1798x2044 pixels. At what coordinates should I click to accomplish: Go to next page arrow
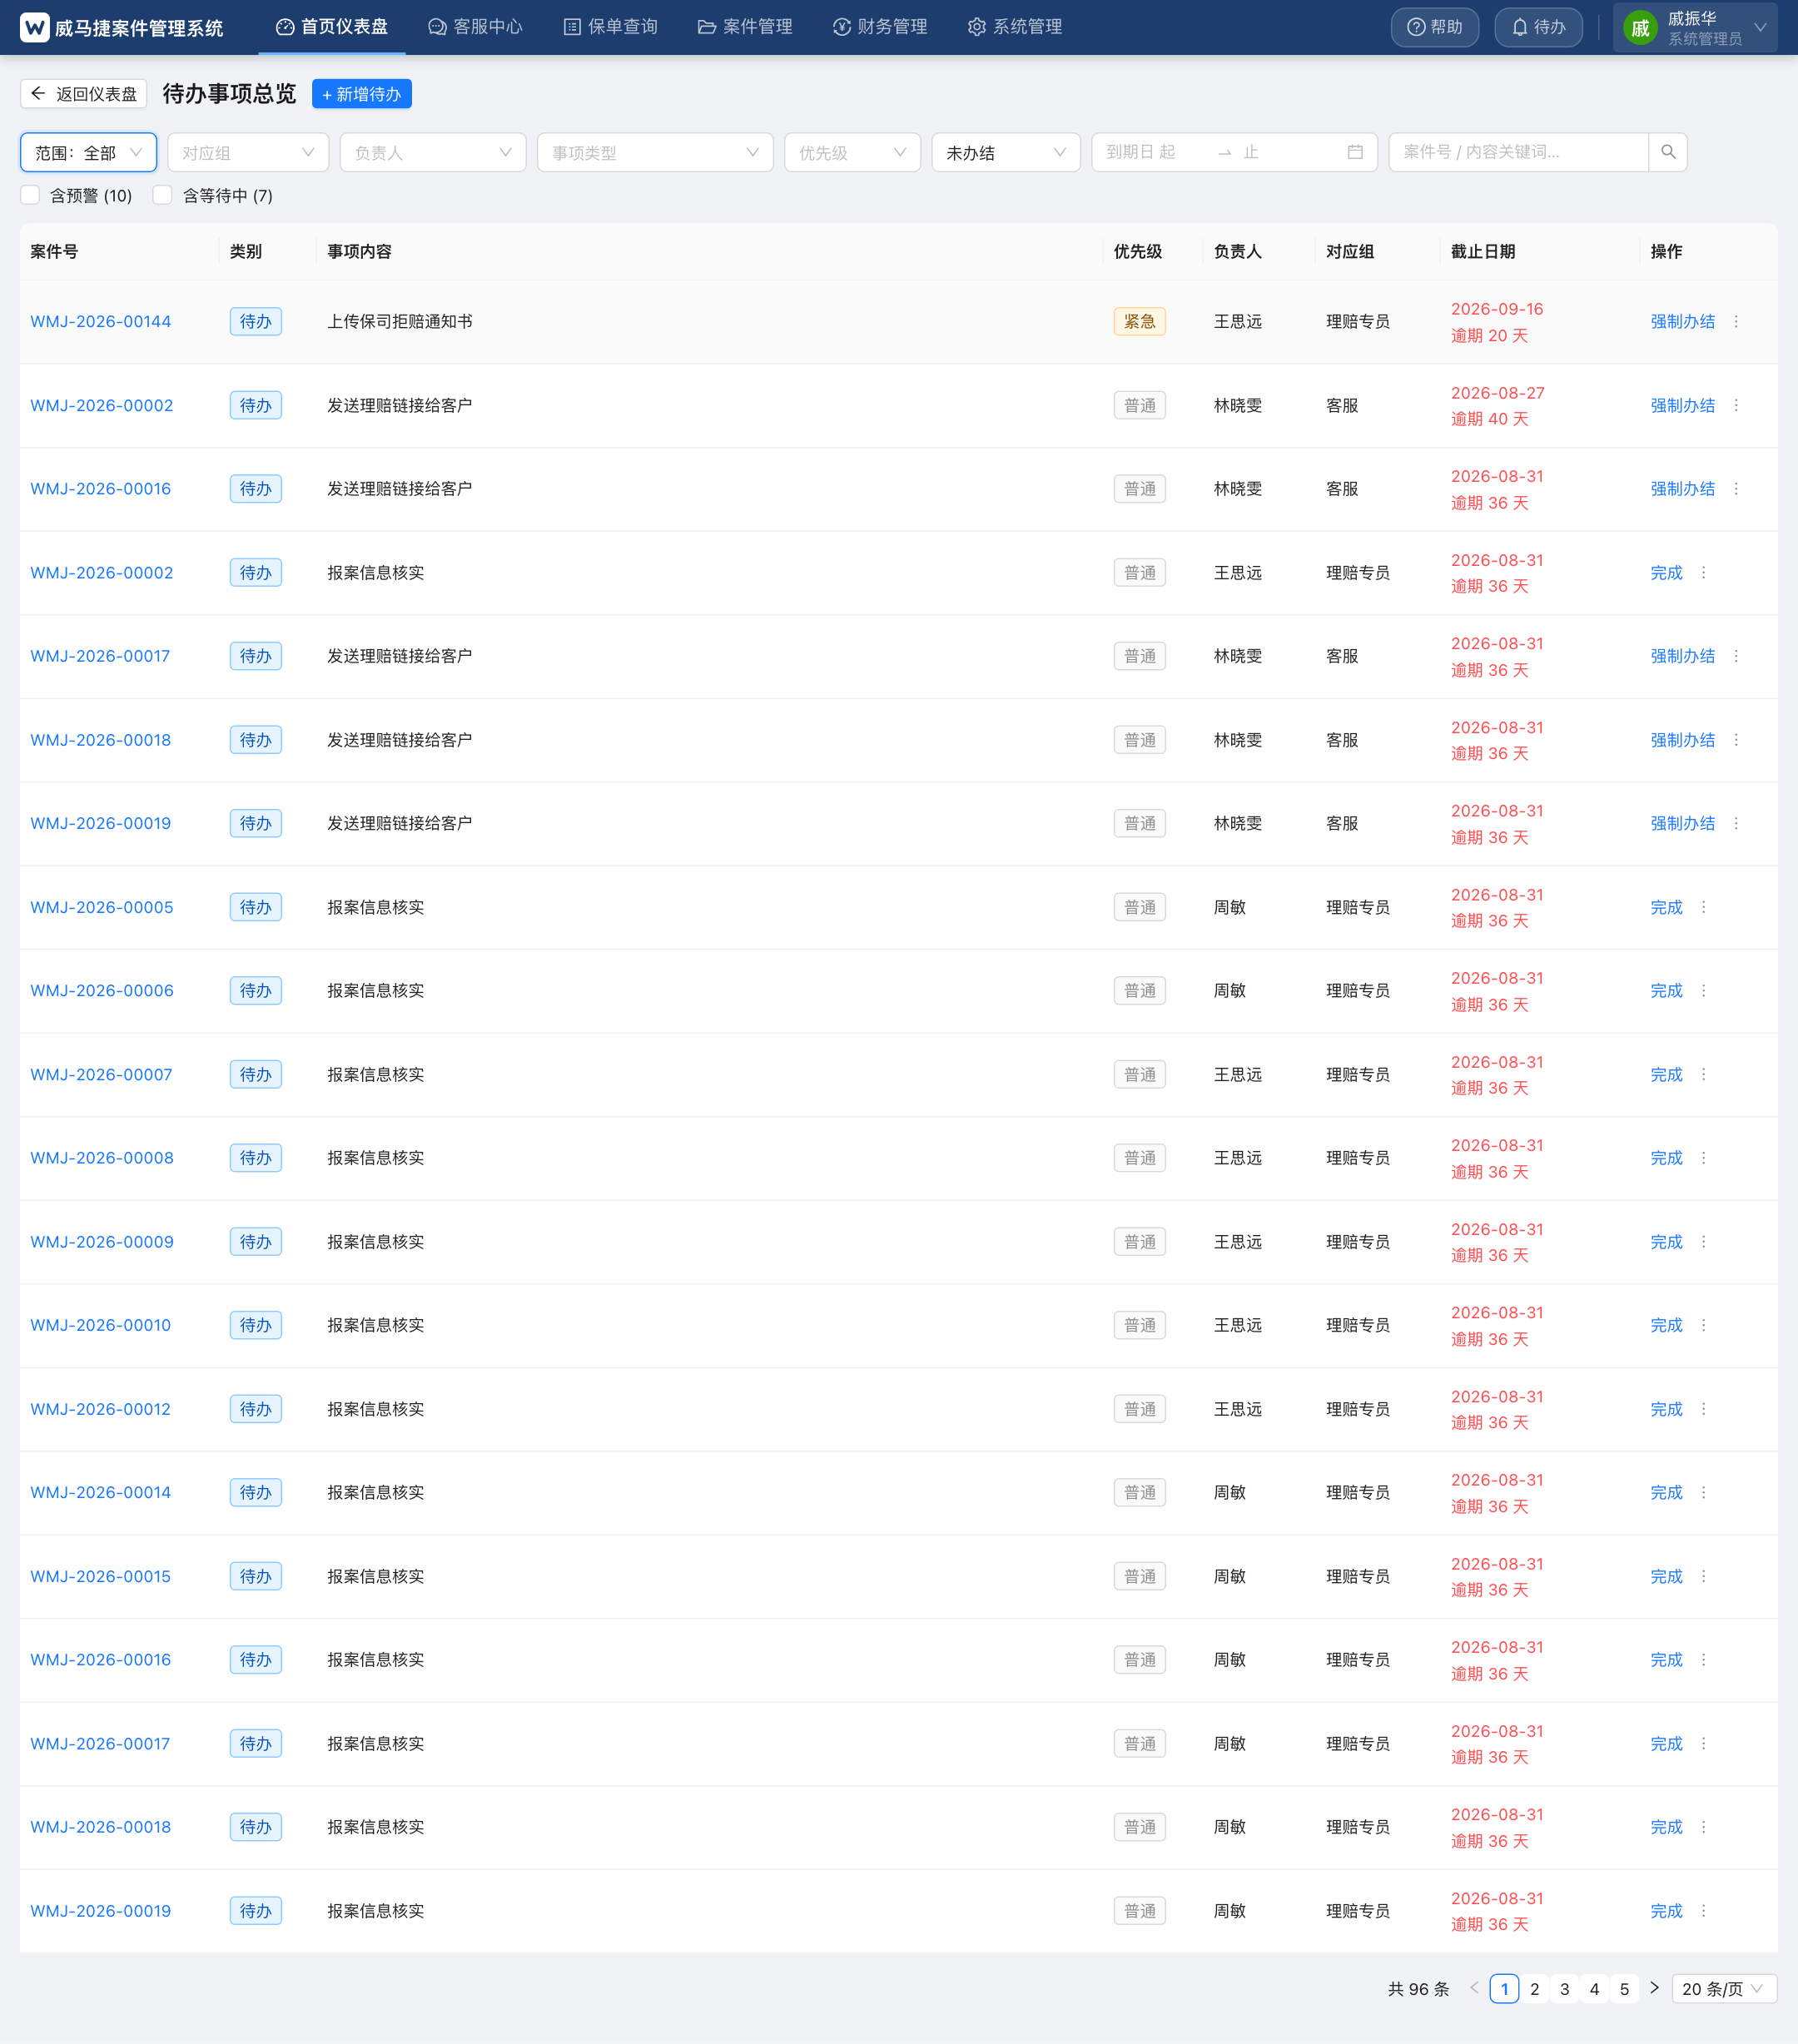pyautogui.click(x=1654, y=1988)
